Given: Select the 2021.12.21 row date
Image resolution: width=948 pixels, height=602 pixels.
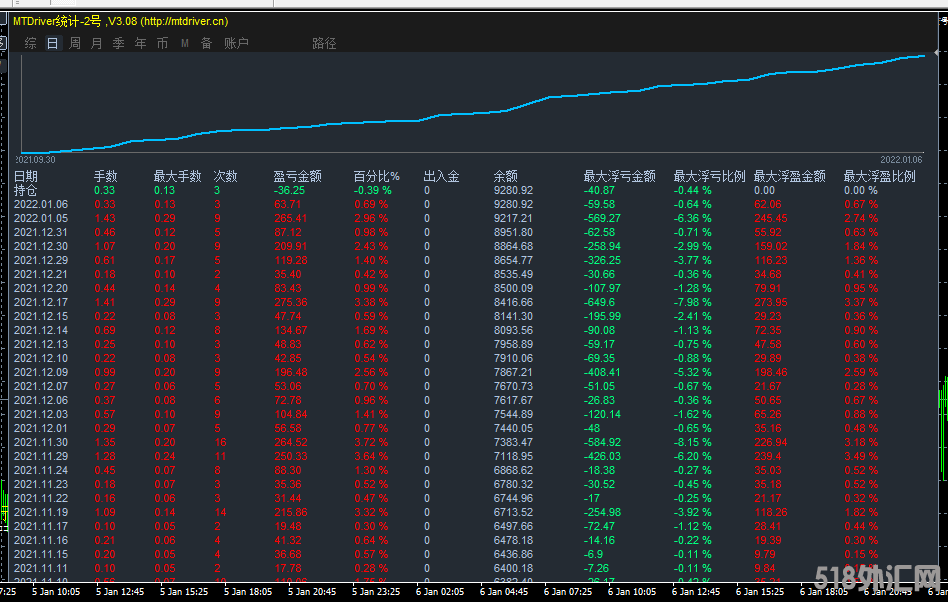Looking at the screenshot, I should point(41,274).
